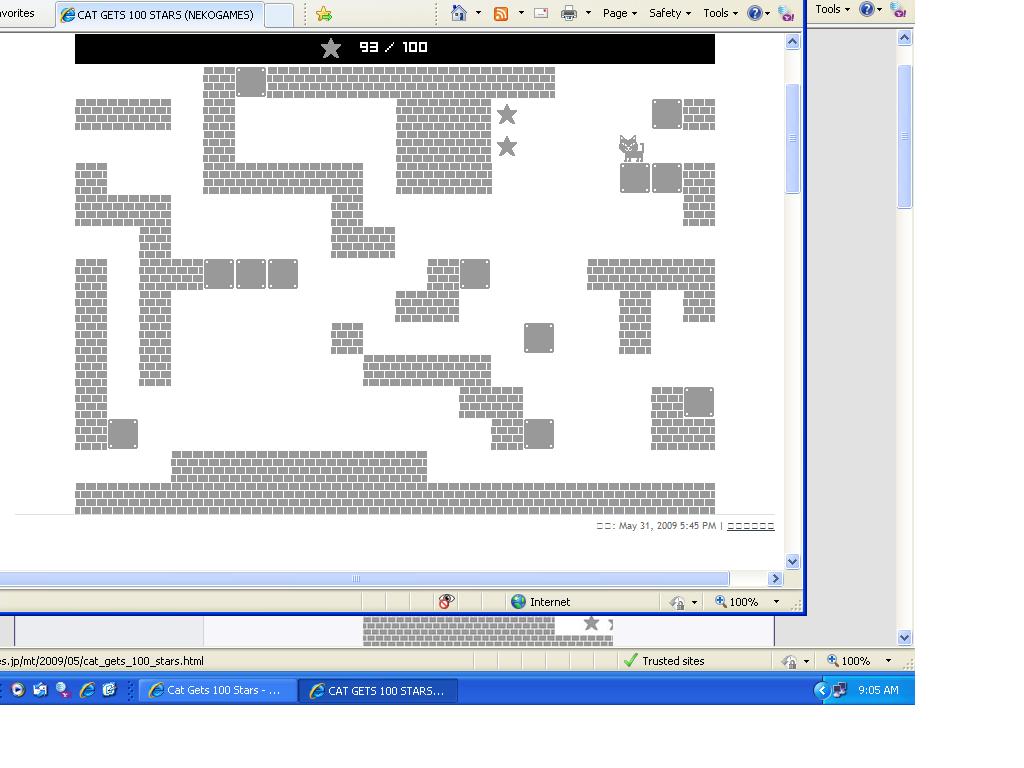Click the Home toolbar icon
This screenshot has height=768, width=1024.
[459, 13]
